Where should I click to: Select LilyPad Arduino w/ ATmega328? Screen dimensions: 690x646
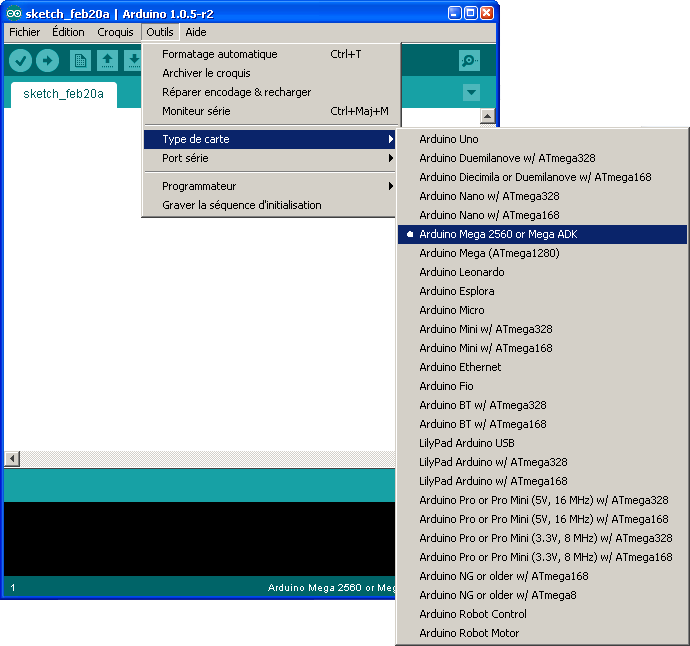(x=542, y=462)
